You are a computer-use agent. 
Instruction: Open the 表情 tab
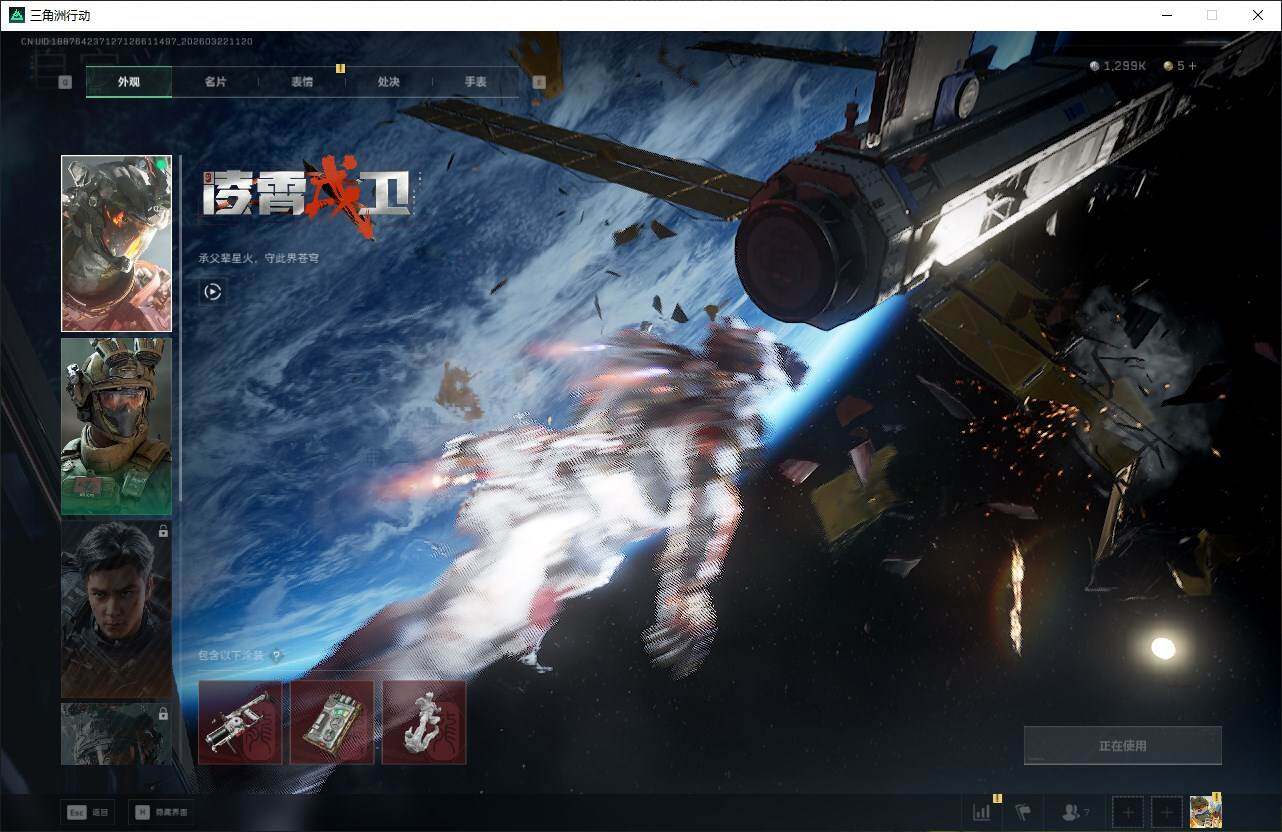tap(302, 82)
